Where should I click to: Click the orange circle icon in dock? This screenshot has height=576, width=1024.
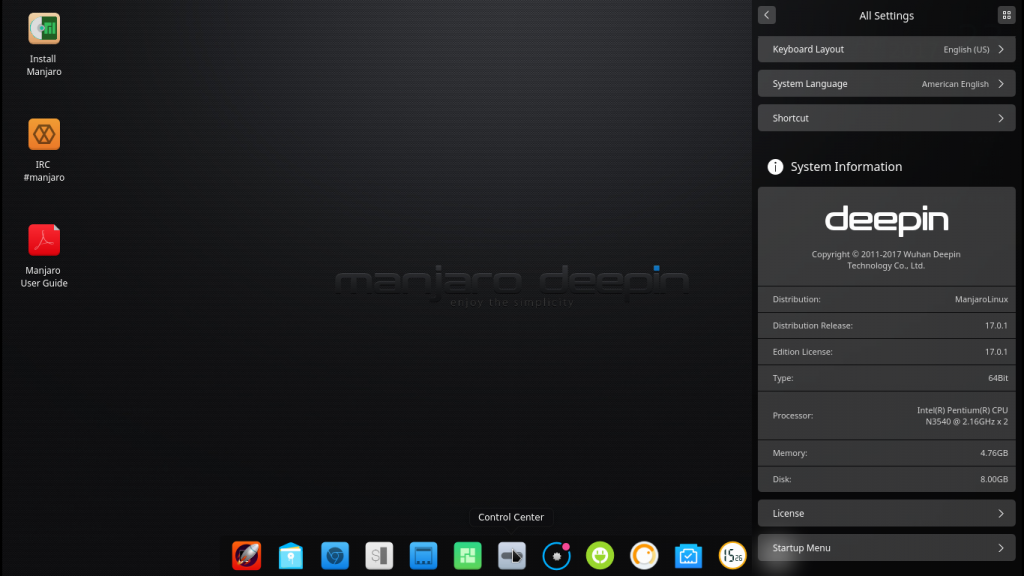pos(644,555)
